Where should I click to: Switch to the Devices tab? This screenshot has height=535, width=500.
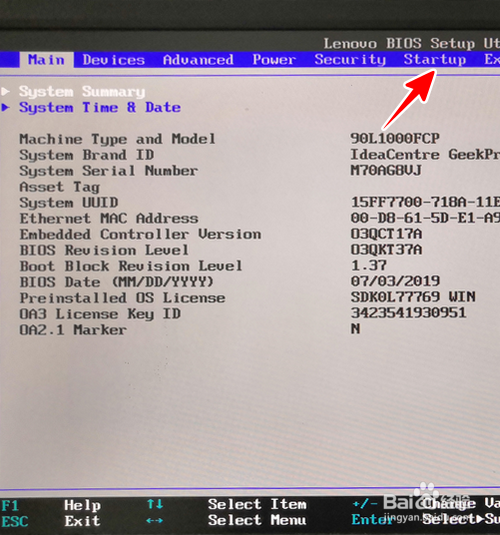(x=114, y=60)
